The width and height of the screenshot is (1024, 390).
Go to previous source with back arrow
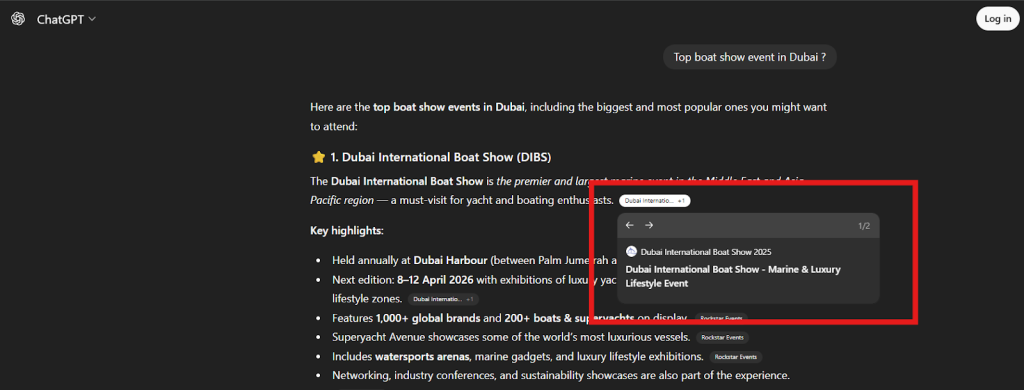[x=630, y=225]
